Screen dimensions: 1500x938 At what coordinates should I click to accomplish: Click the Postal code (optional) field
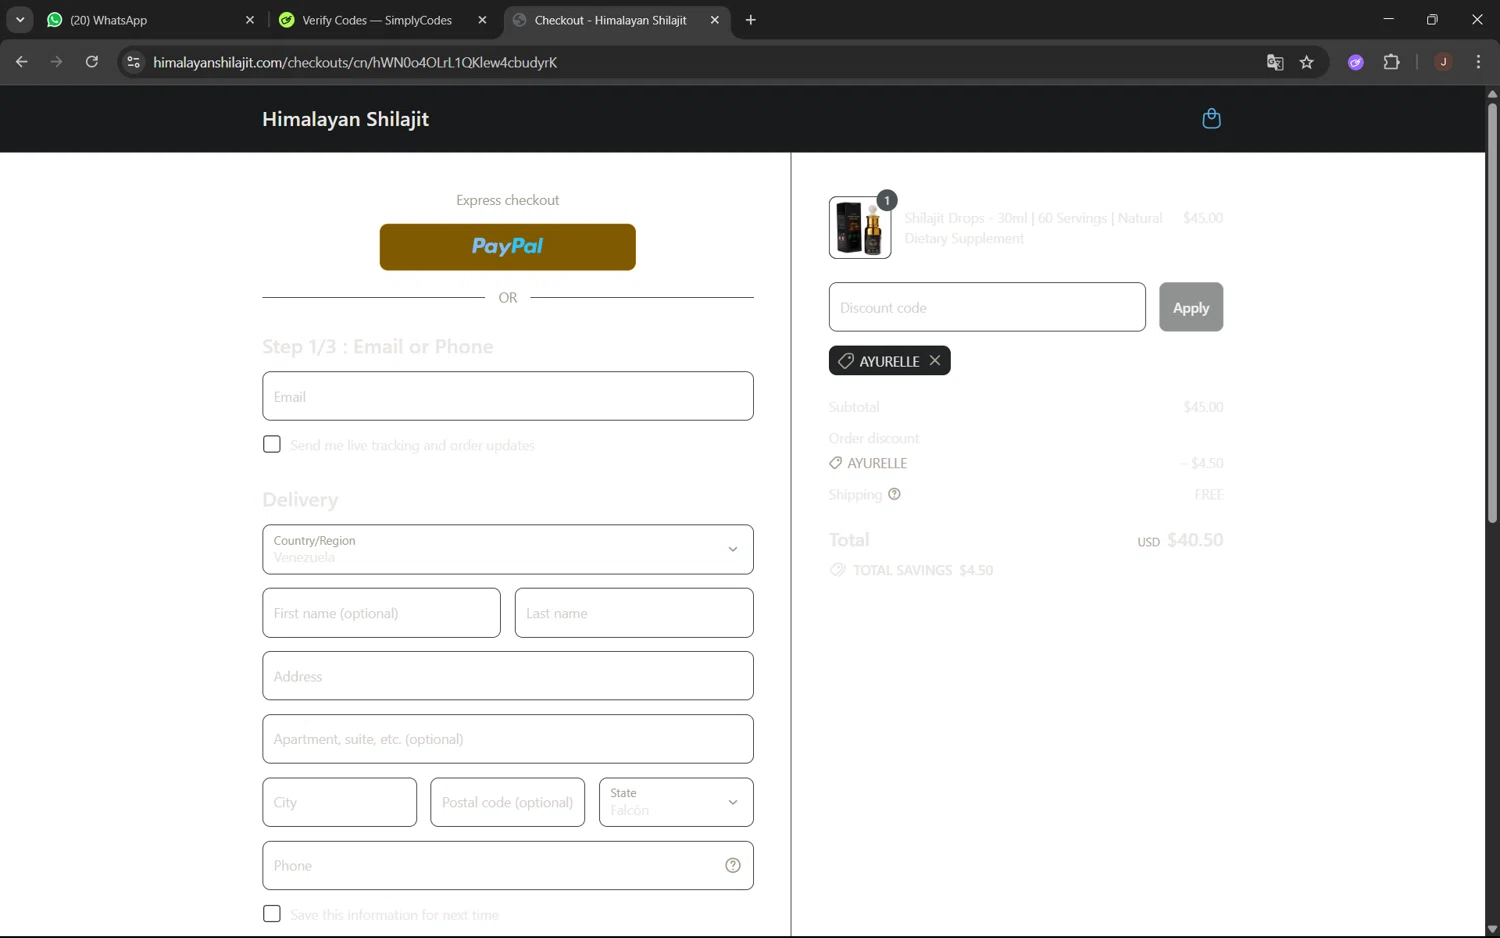(x=507, y=802)
